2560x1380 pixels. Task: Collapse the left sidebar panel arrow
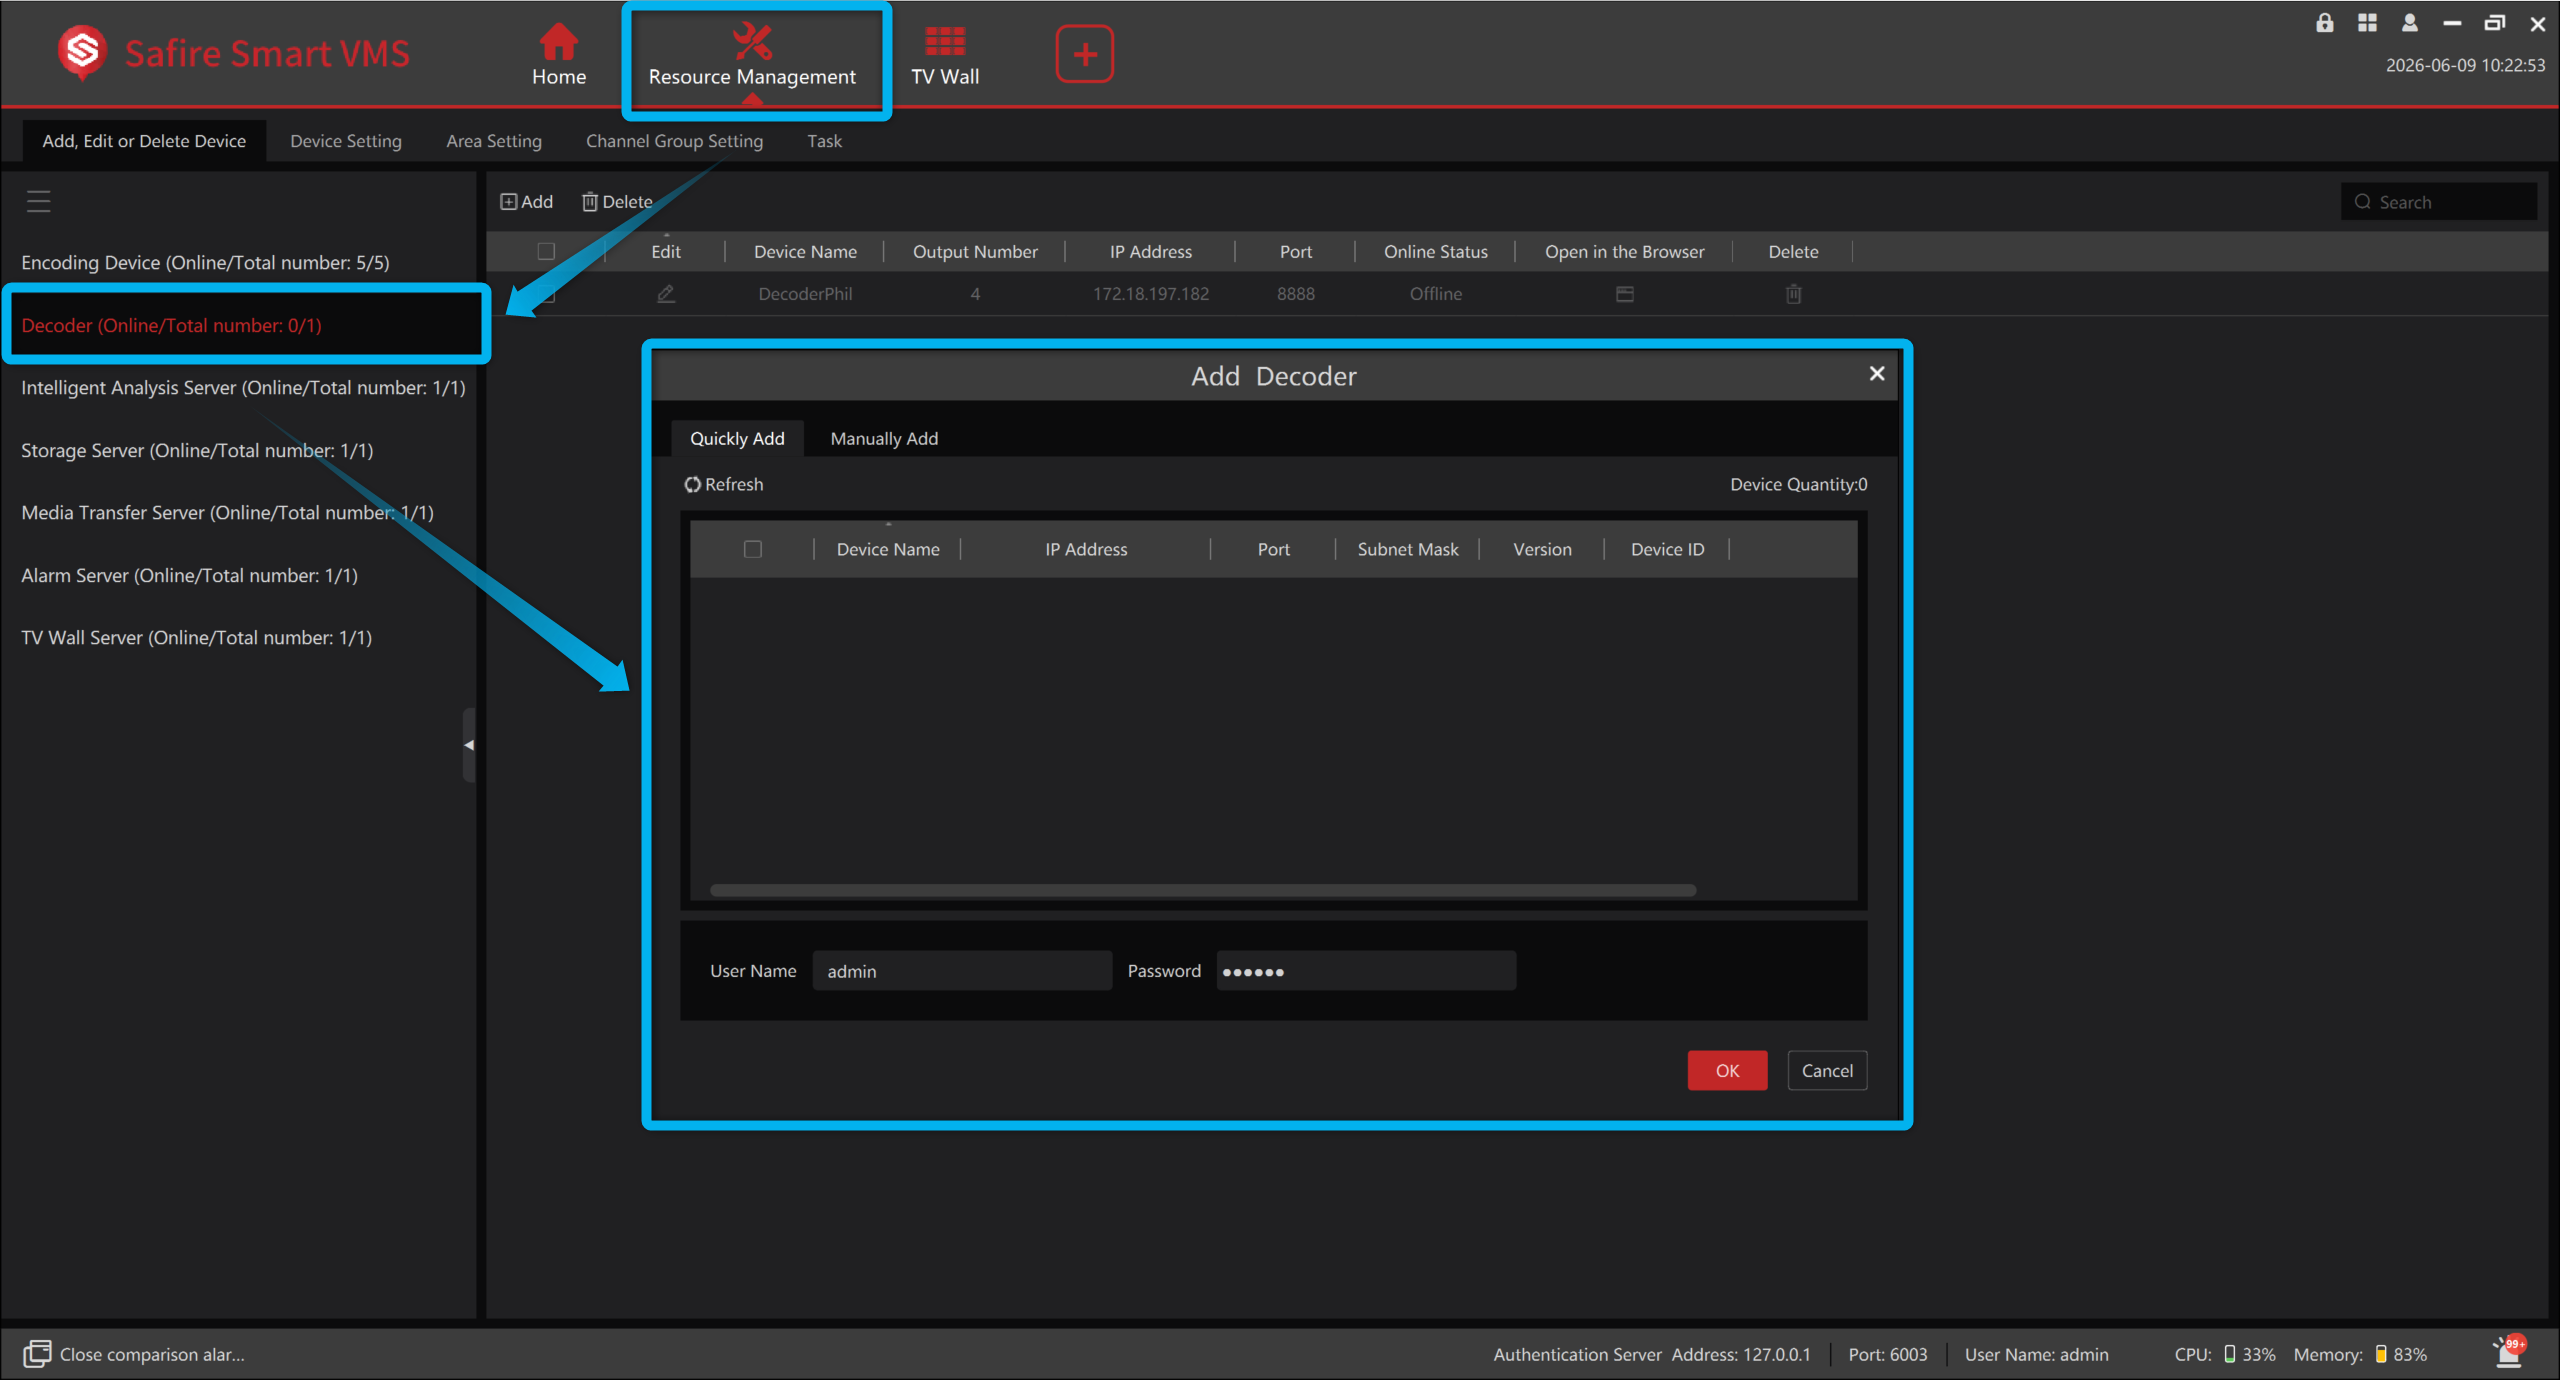click(x=468, y=745)
